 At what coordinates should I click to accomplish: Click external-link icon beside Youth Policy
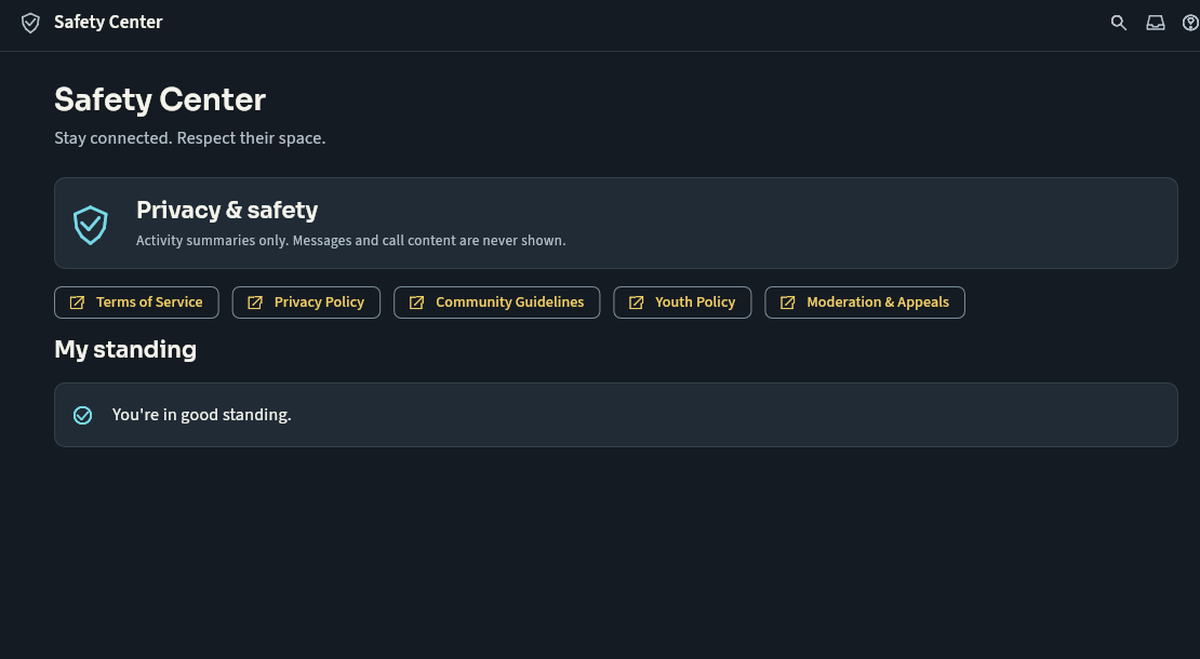coord(636,302)
